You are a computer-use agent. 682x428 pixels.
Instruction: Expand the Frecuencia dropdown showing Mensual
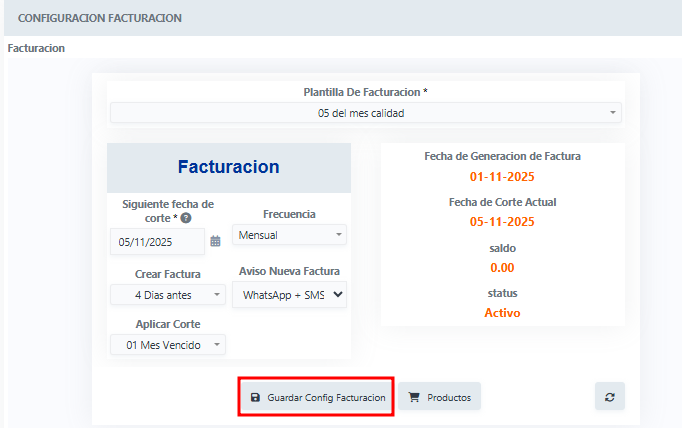pyautogui.click(x=289, y=235)
